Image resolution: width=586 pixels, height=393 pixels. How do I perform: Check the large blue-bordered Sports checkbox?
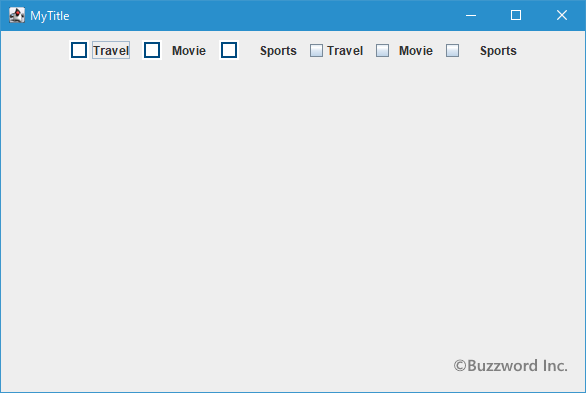coord(229,50)
